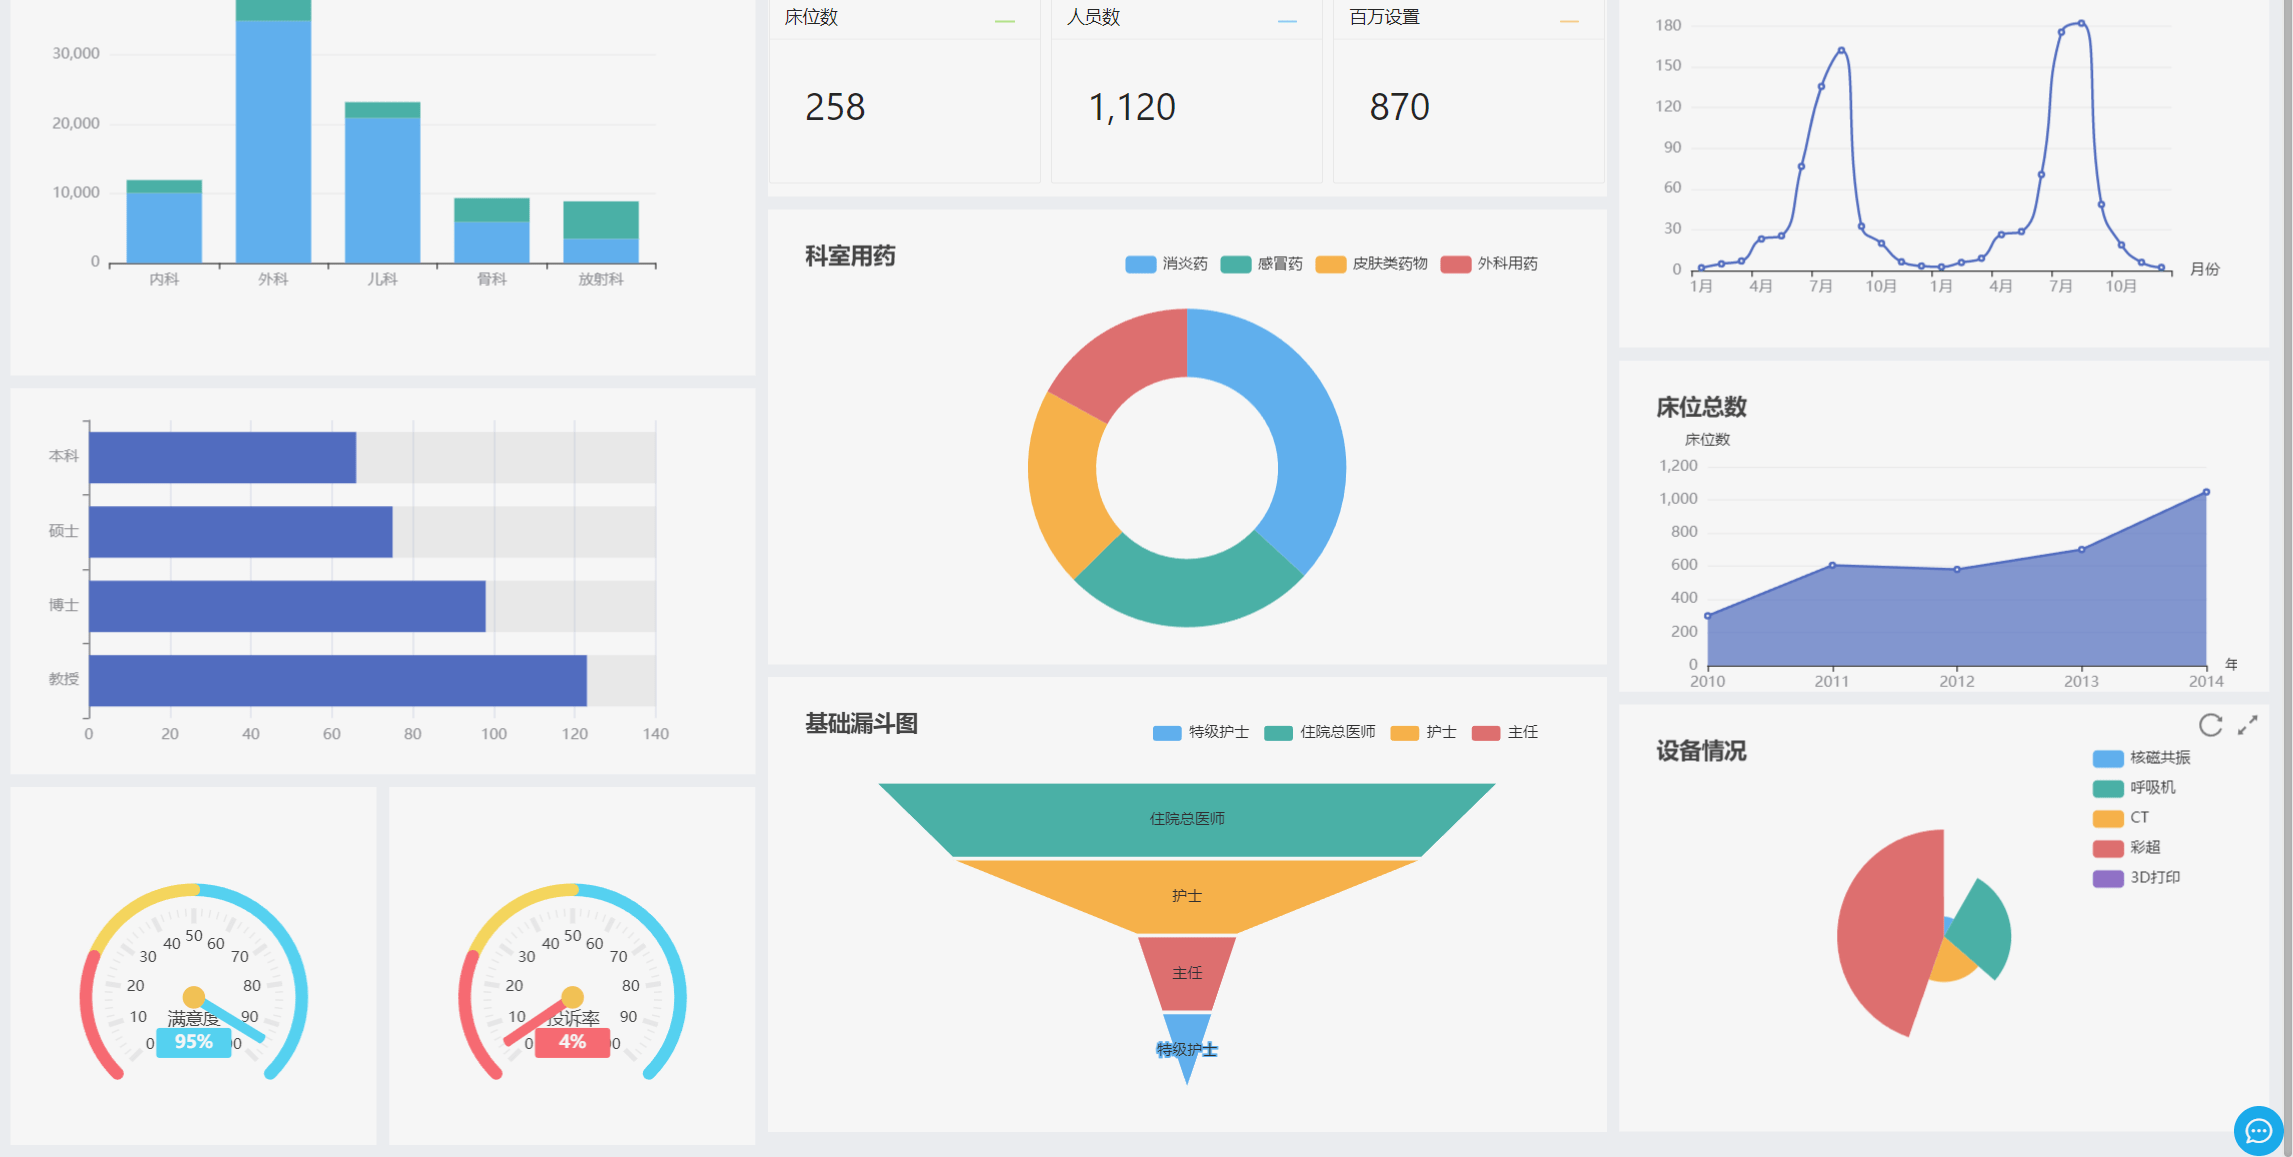
Task: Click the 本科 horizontal bar
Action: (x=222, y=457)
